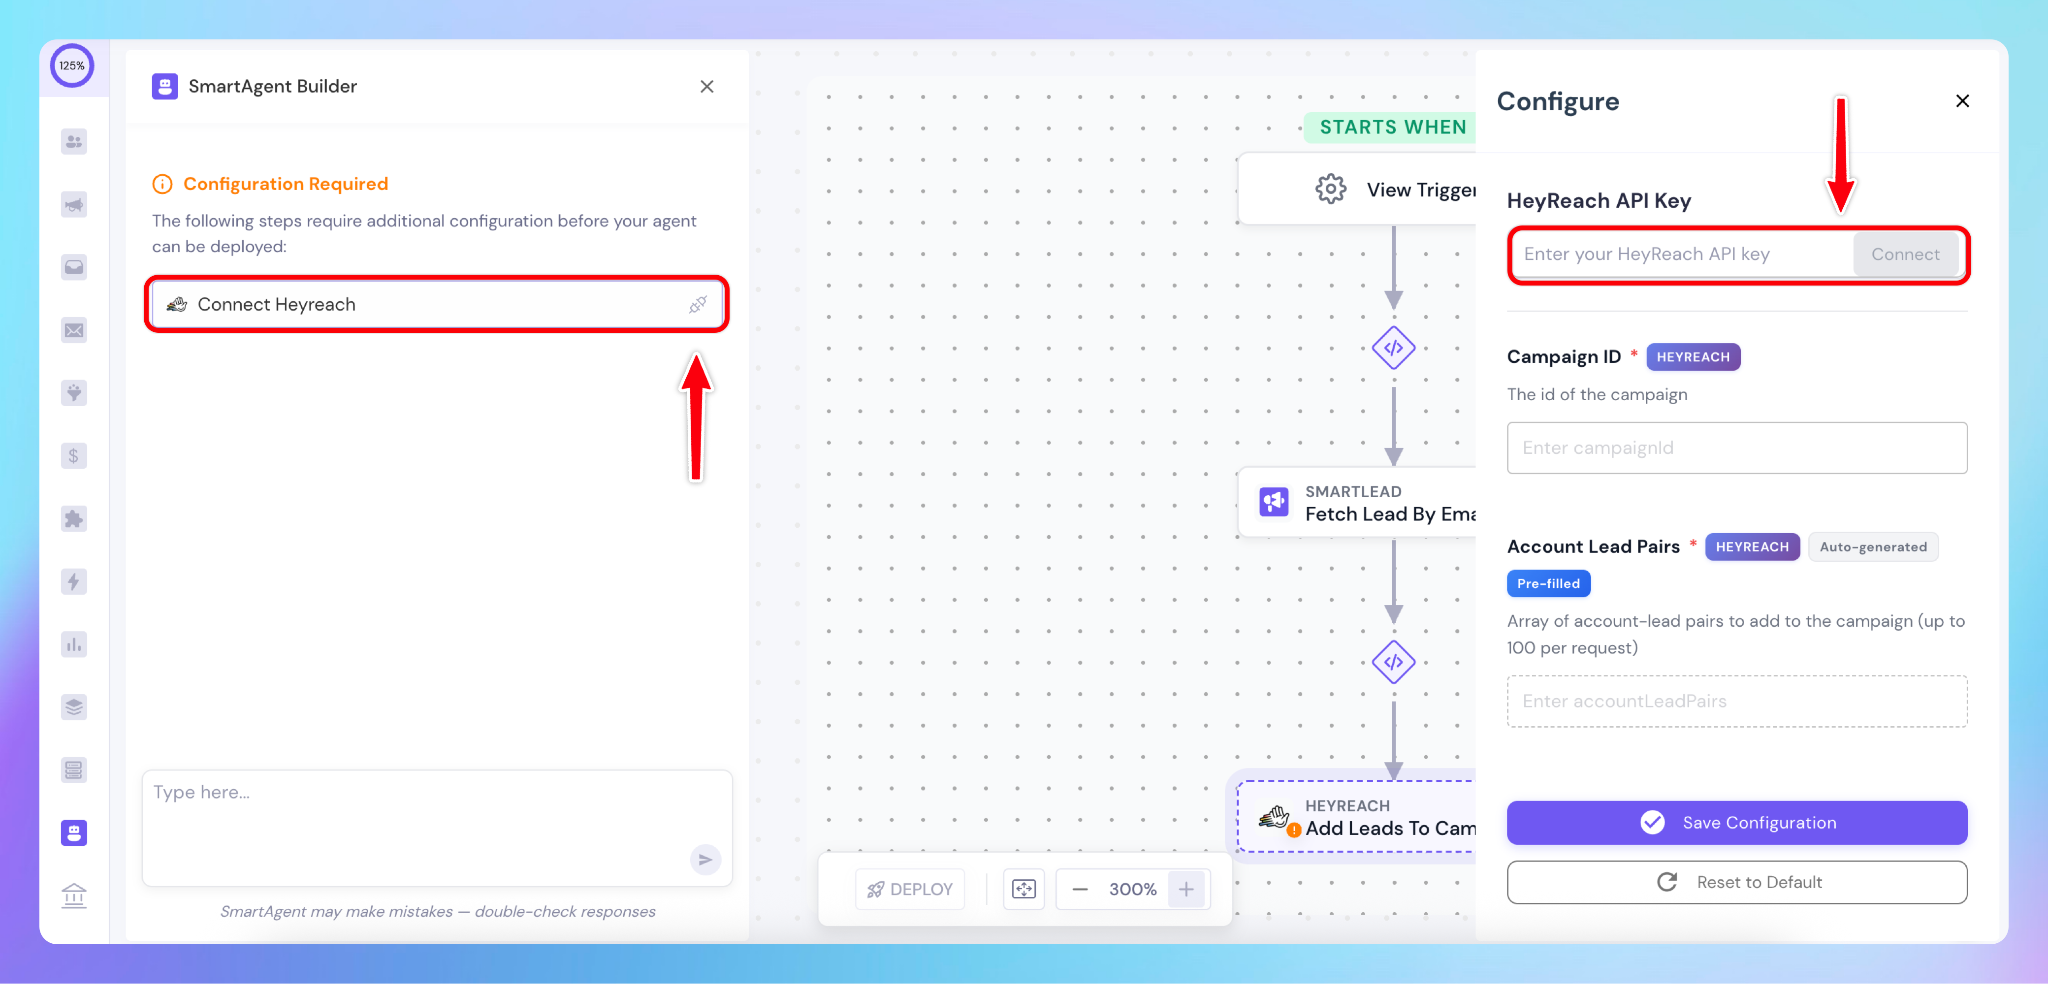The width and height of the screenshot is (2048, 984).
Task: Click the plug icon in Connect Heyreach row
Action: (698, 304)
